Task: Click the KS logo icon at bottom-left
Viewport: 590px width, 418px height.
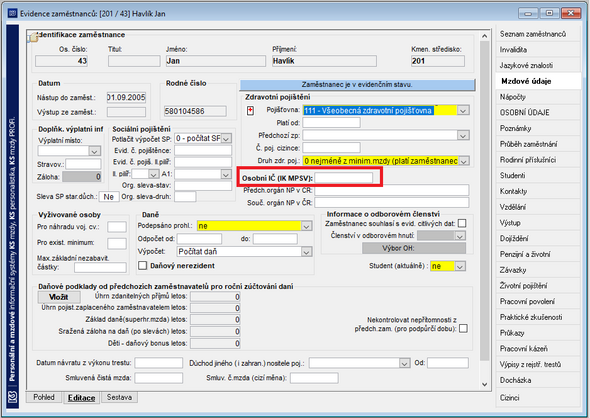Action: pyautogui.click(x=12, y=398)
